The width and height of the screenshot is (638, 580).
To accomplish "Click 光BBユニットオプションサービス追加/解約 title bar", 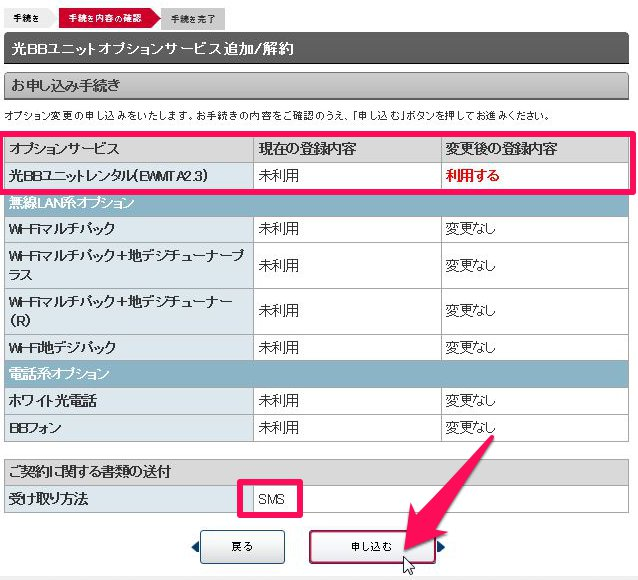I will tap(316, 48).
